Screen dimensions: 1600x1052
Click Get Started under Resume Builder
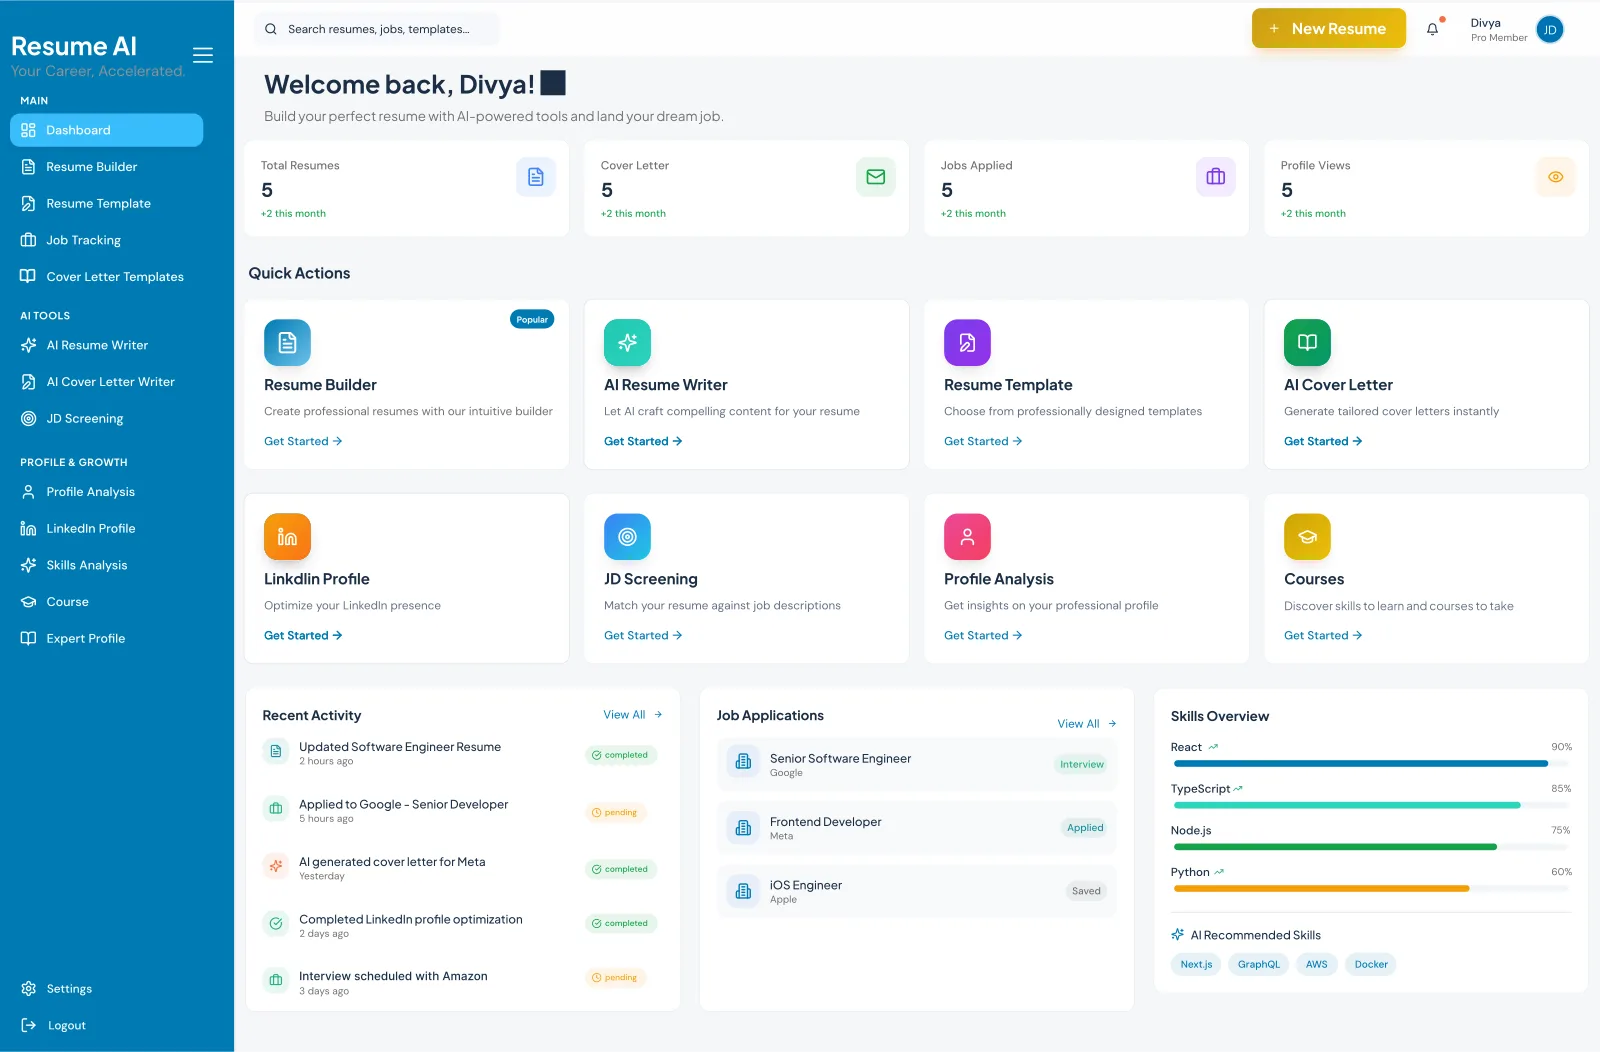303,441
